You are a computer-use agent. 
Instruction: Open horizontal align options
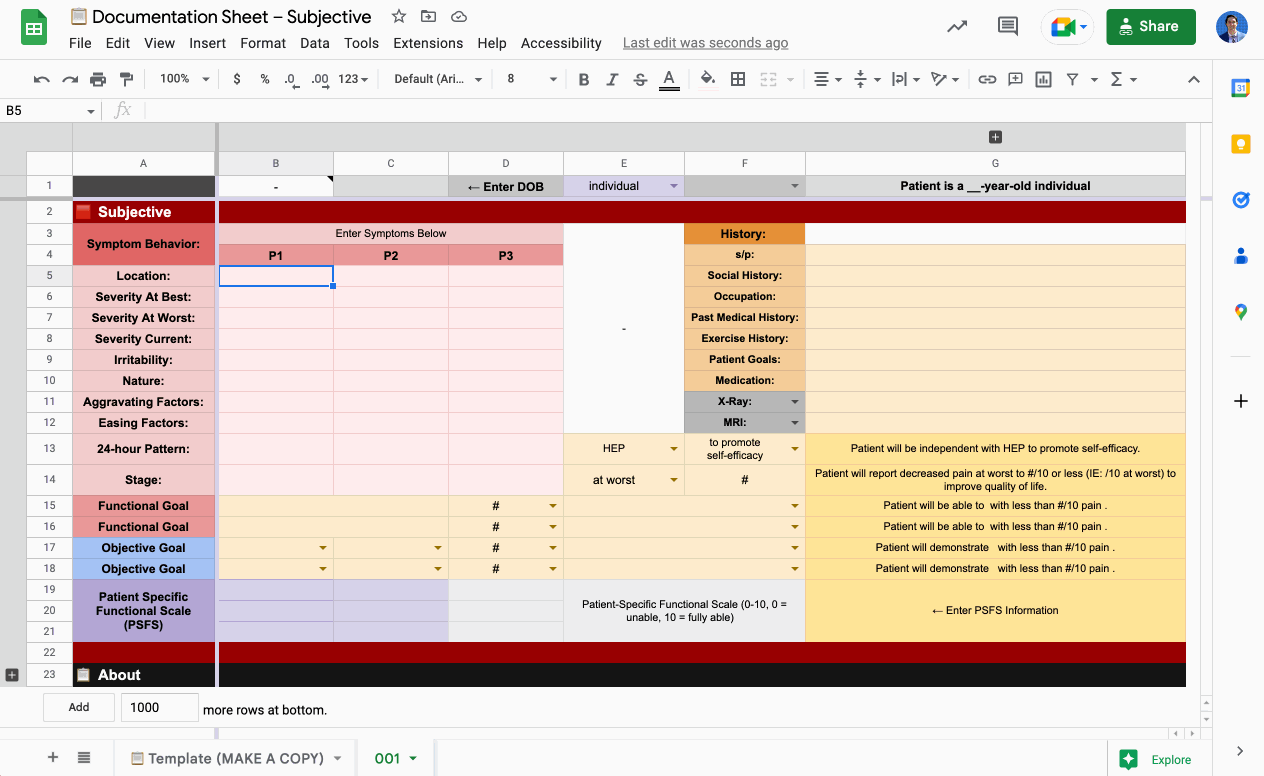pyautogui.click(x=826, y=79)
